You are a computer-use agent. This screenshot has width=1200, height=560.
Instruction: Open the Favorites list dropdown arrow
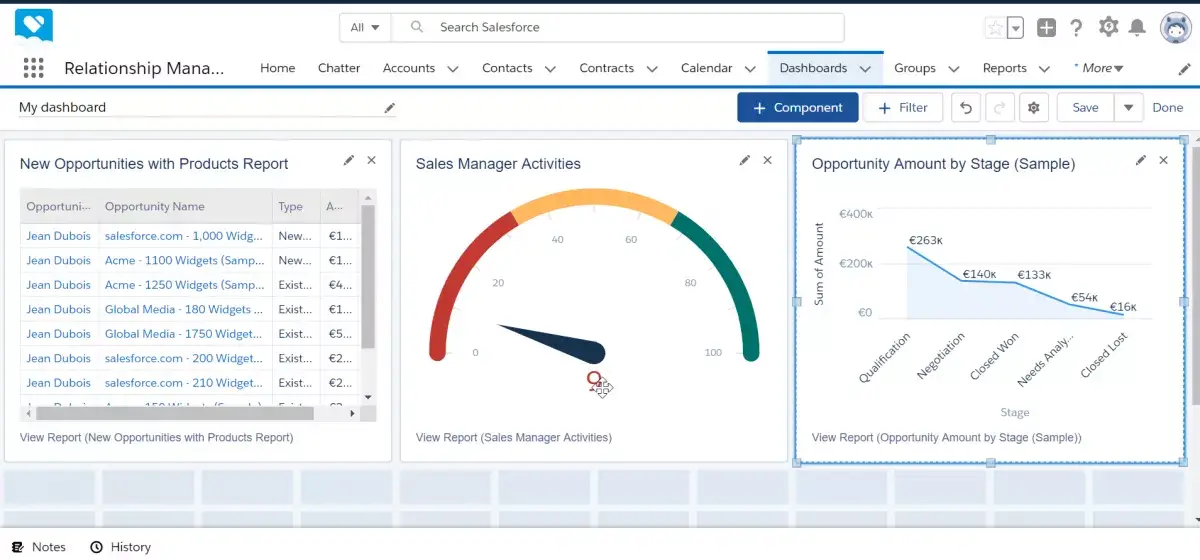click(1016, 28)
